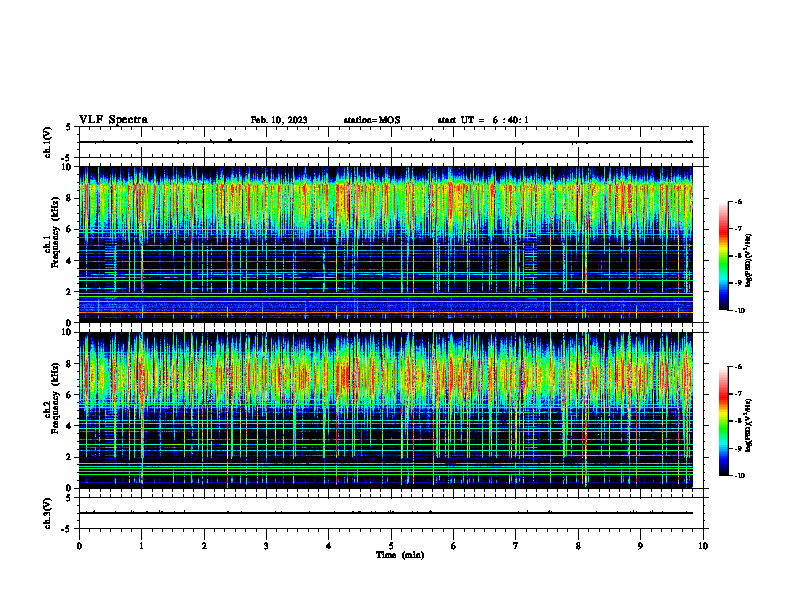Click ch.1 frequency axis tick "4"
Image resolution: width=792 pixels, height=612 pixels.
click(x=70, y=261)
